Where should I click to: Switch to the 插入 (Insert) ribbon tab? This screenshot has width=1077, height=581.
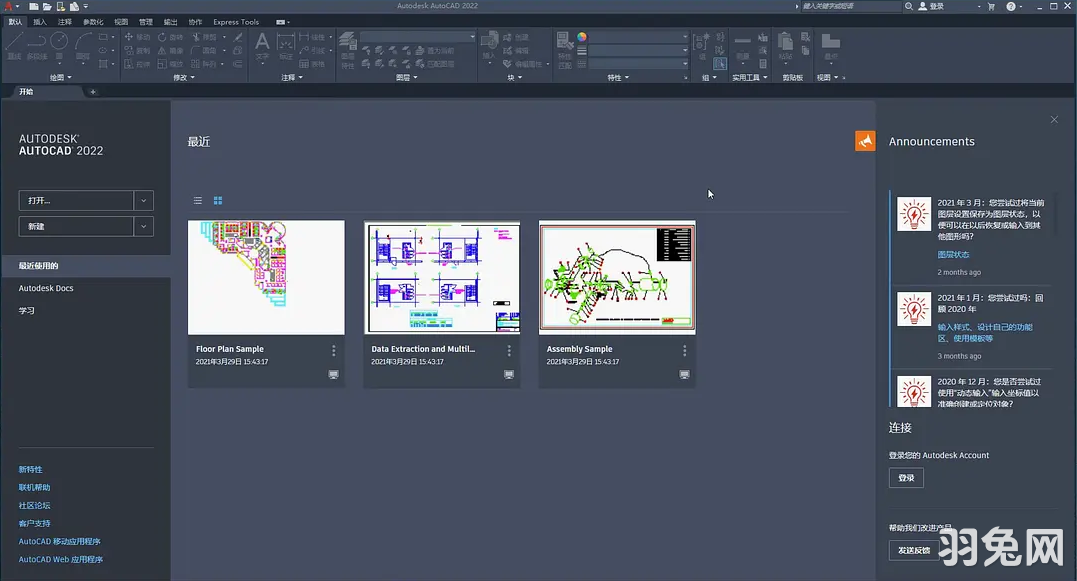40,22
